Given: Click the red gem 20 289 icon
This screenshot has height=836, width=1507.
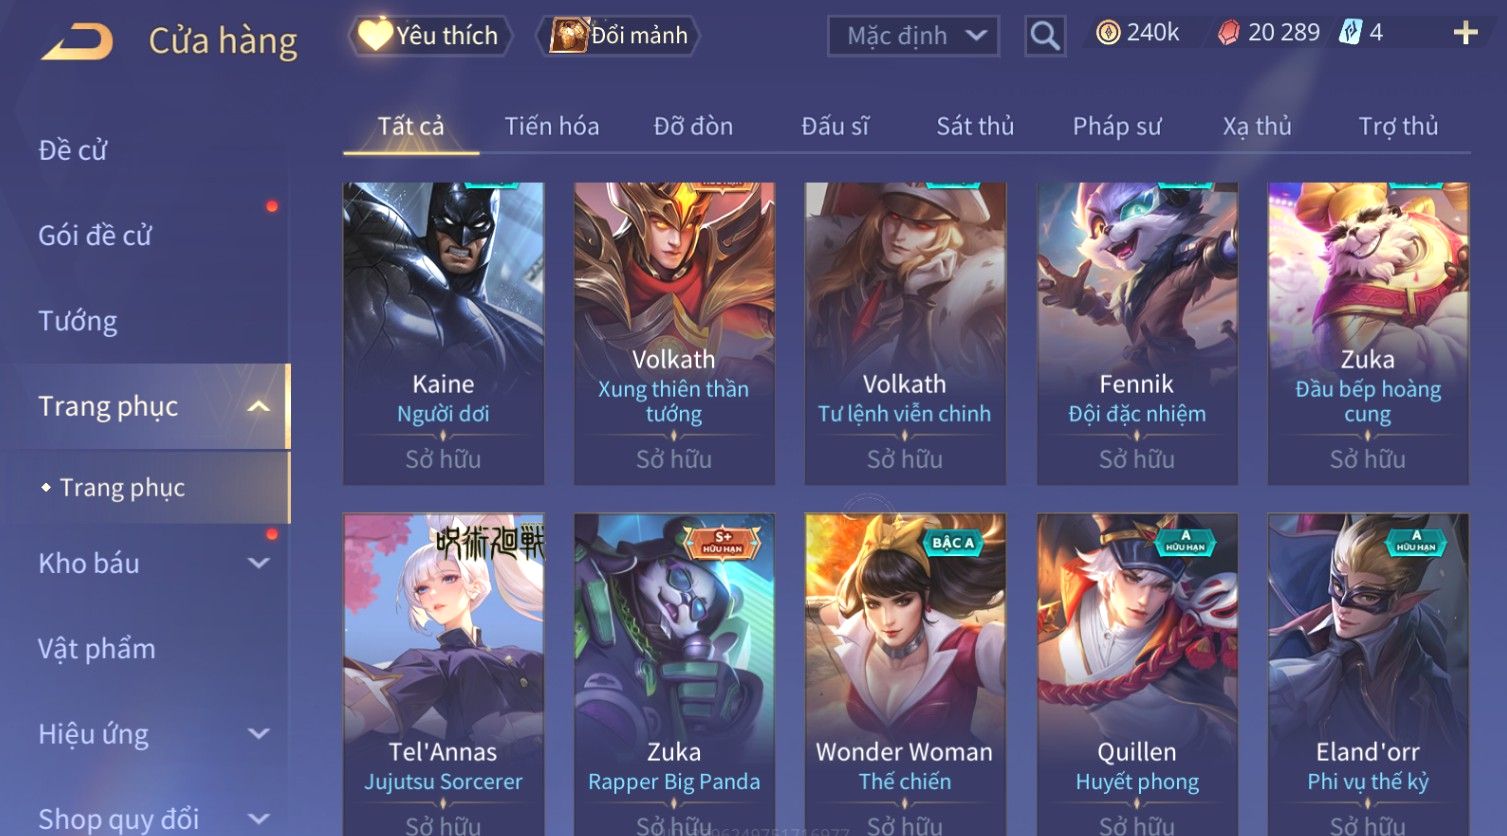Looking at the screenshot, I should pos(1228,33).
